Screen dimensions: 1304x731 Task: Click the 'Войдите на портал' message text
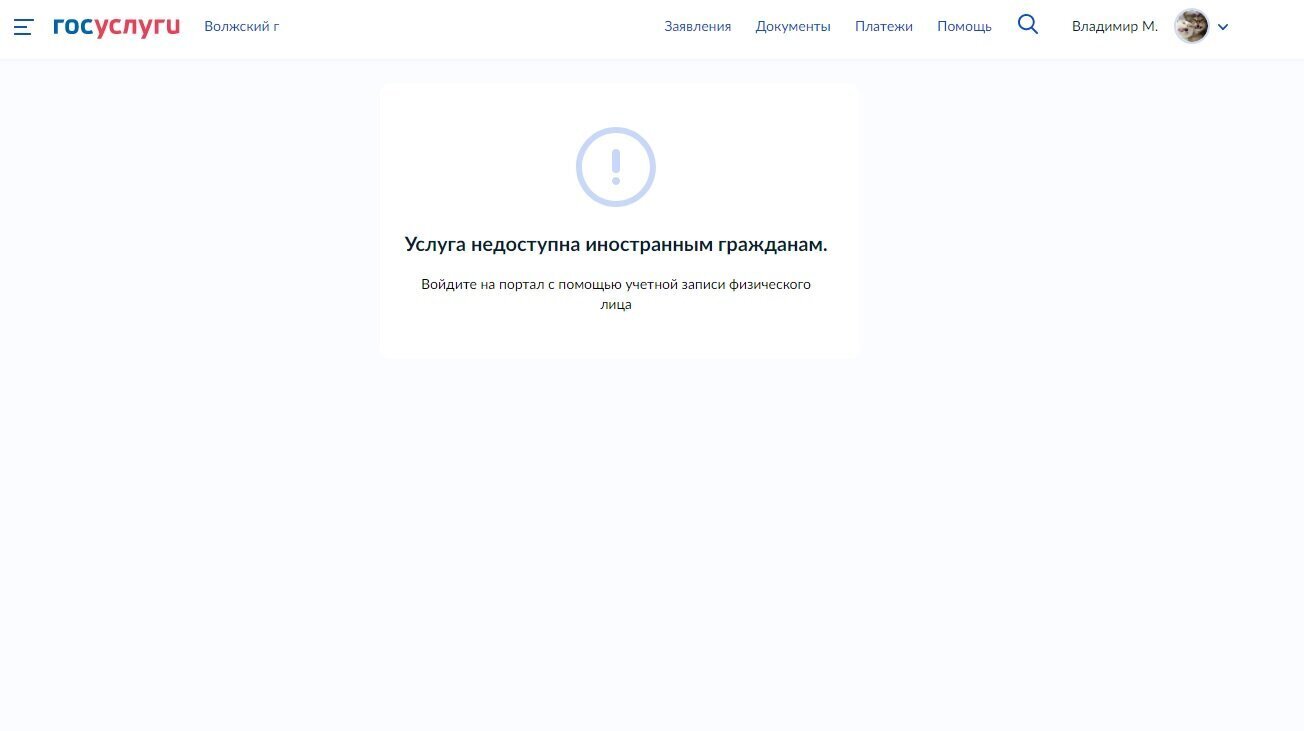tap(616, 285)
